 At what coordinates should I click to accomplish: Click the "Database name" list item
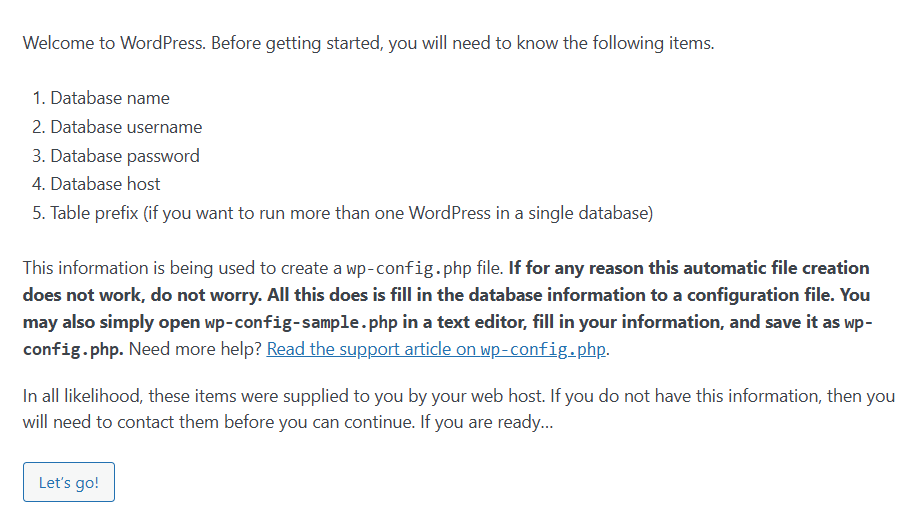(x=110, y=98)
